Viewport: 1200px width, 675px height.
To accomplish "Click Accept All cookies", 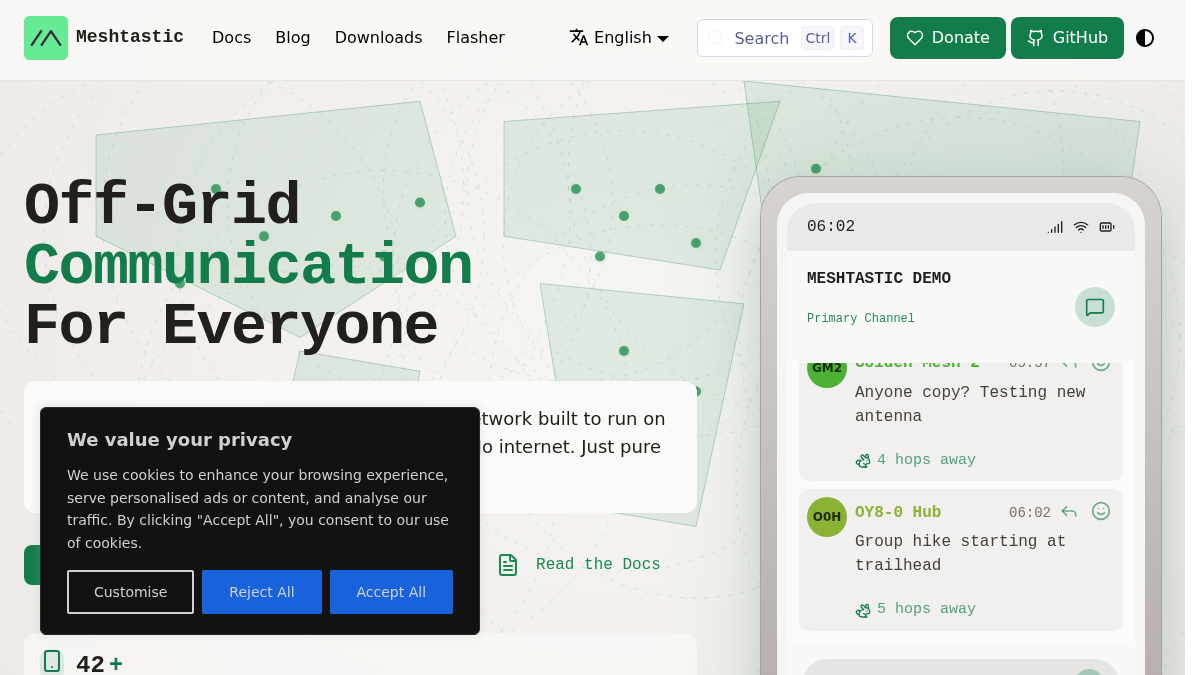I will tap(391, 592).
